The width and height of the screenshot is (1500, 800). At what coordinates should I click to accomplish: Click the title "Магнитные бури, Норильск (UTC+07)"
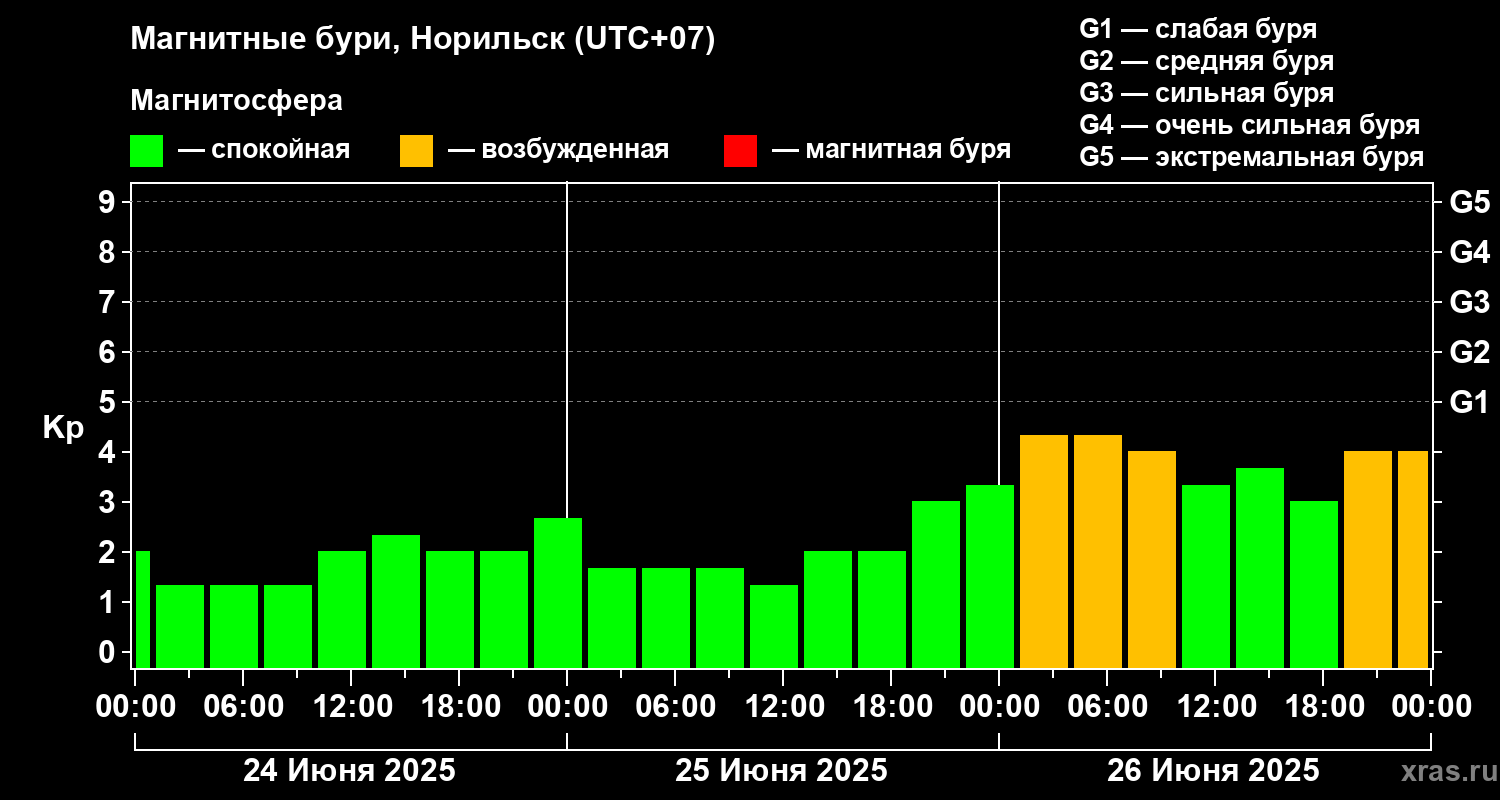pyautogui.click(x=423, y=40)
